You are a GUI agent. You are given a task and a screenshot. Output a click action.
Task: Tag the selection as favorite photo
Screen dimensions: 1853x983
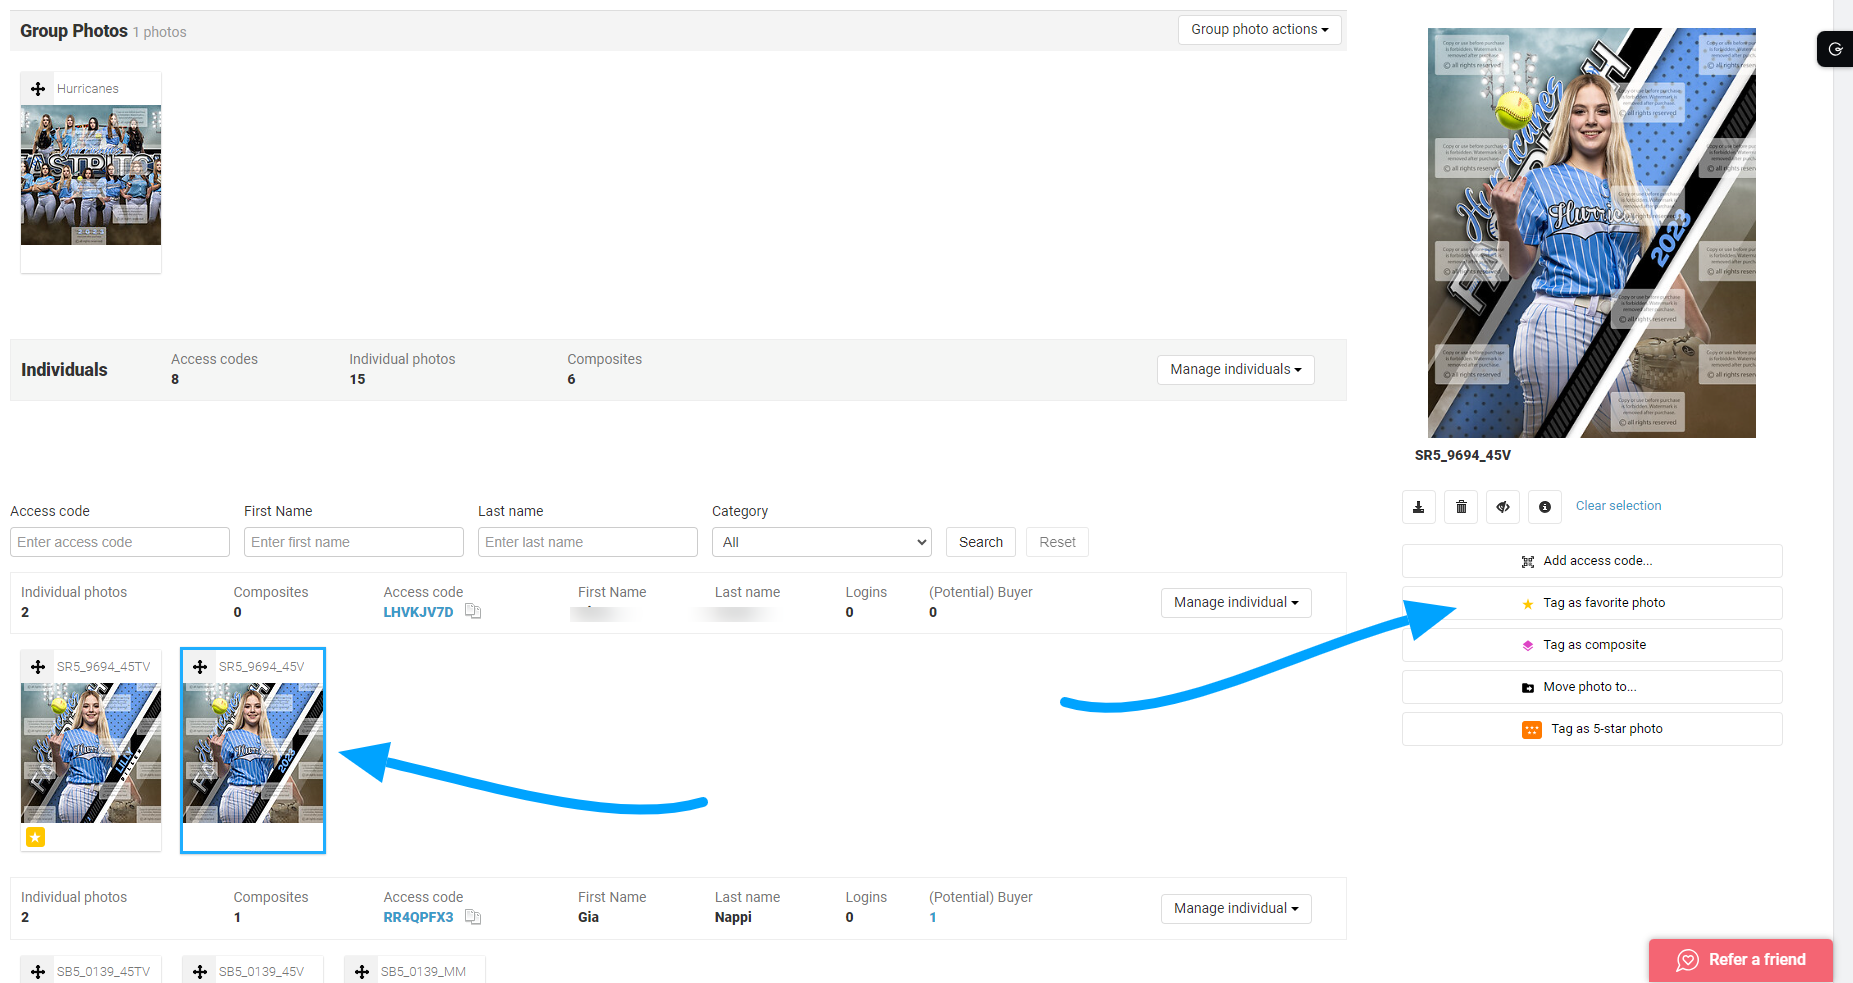pos(1592,603)
